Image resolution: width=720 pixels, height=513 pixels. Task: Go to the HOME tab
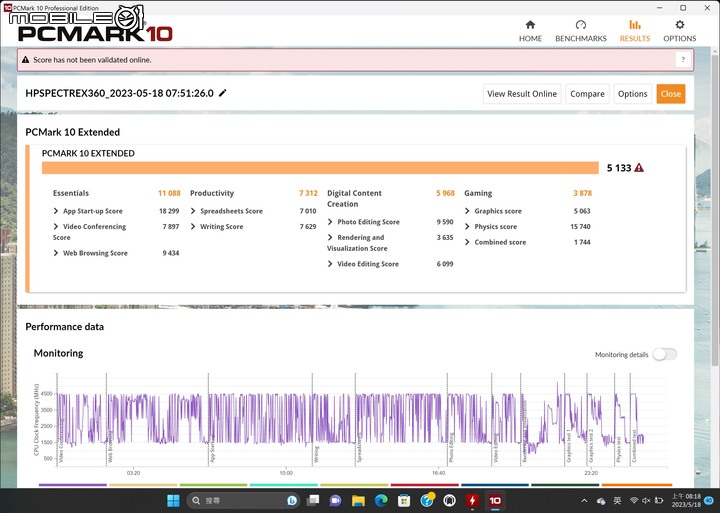tap(530, 31)
